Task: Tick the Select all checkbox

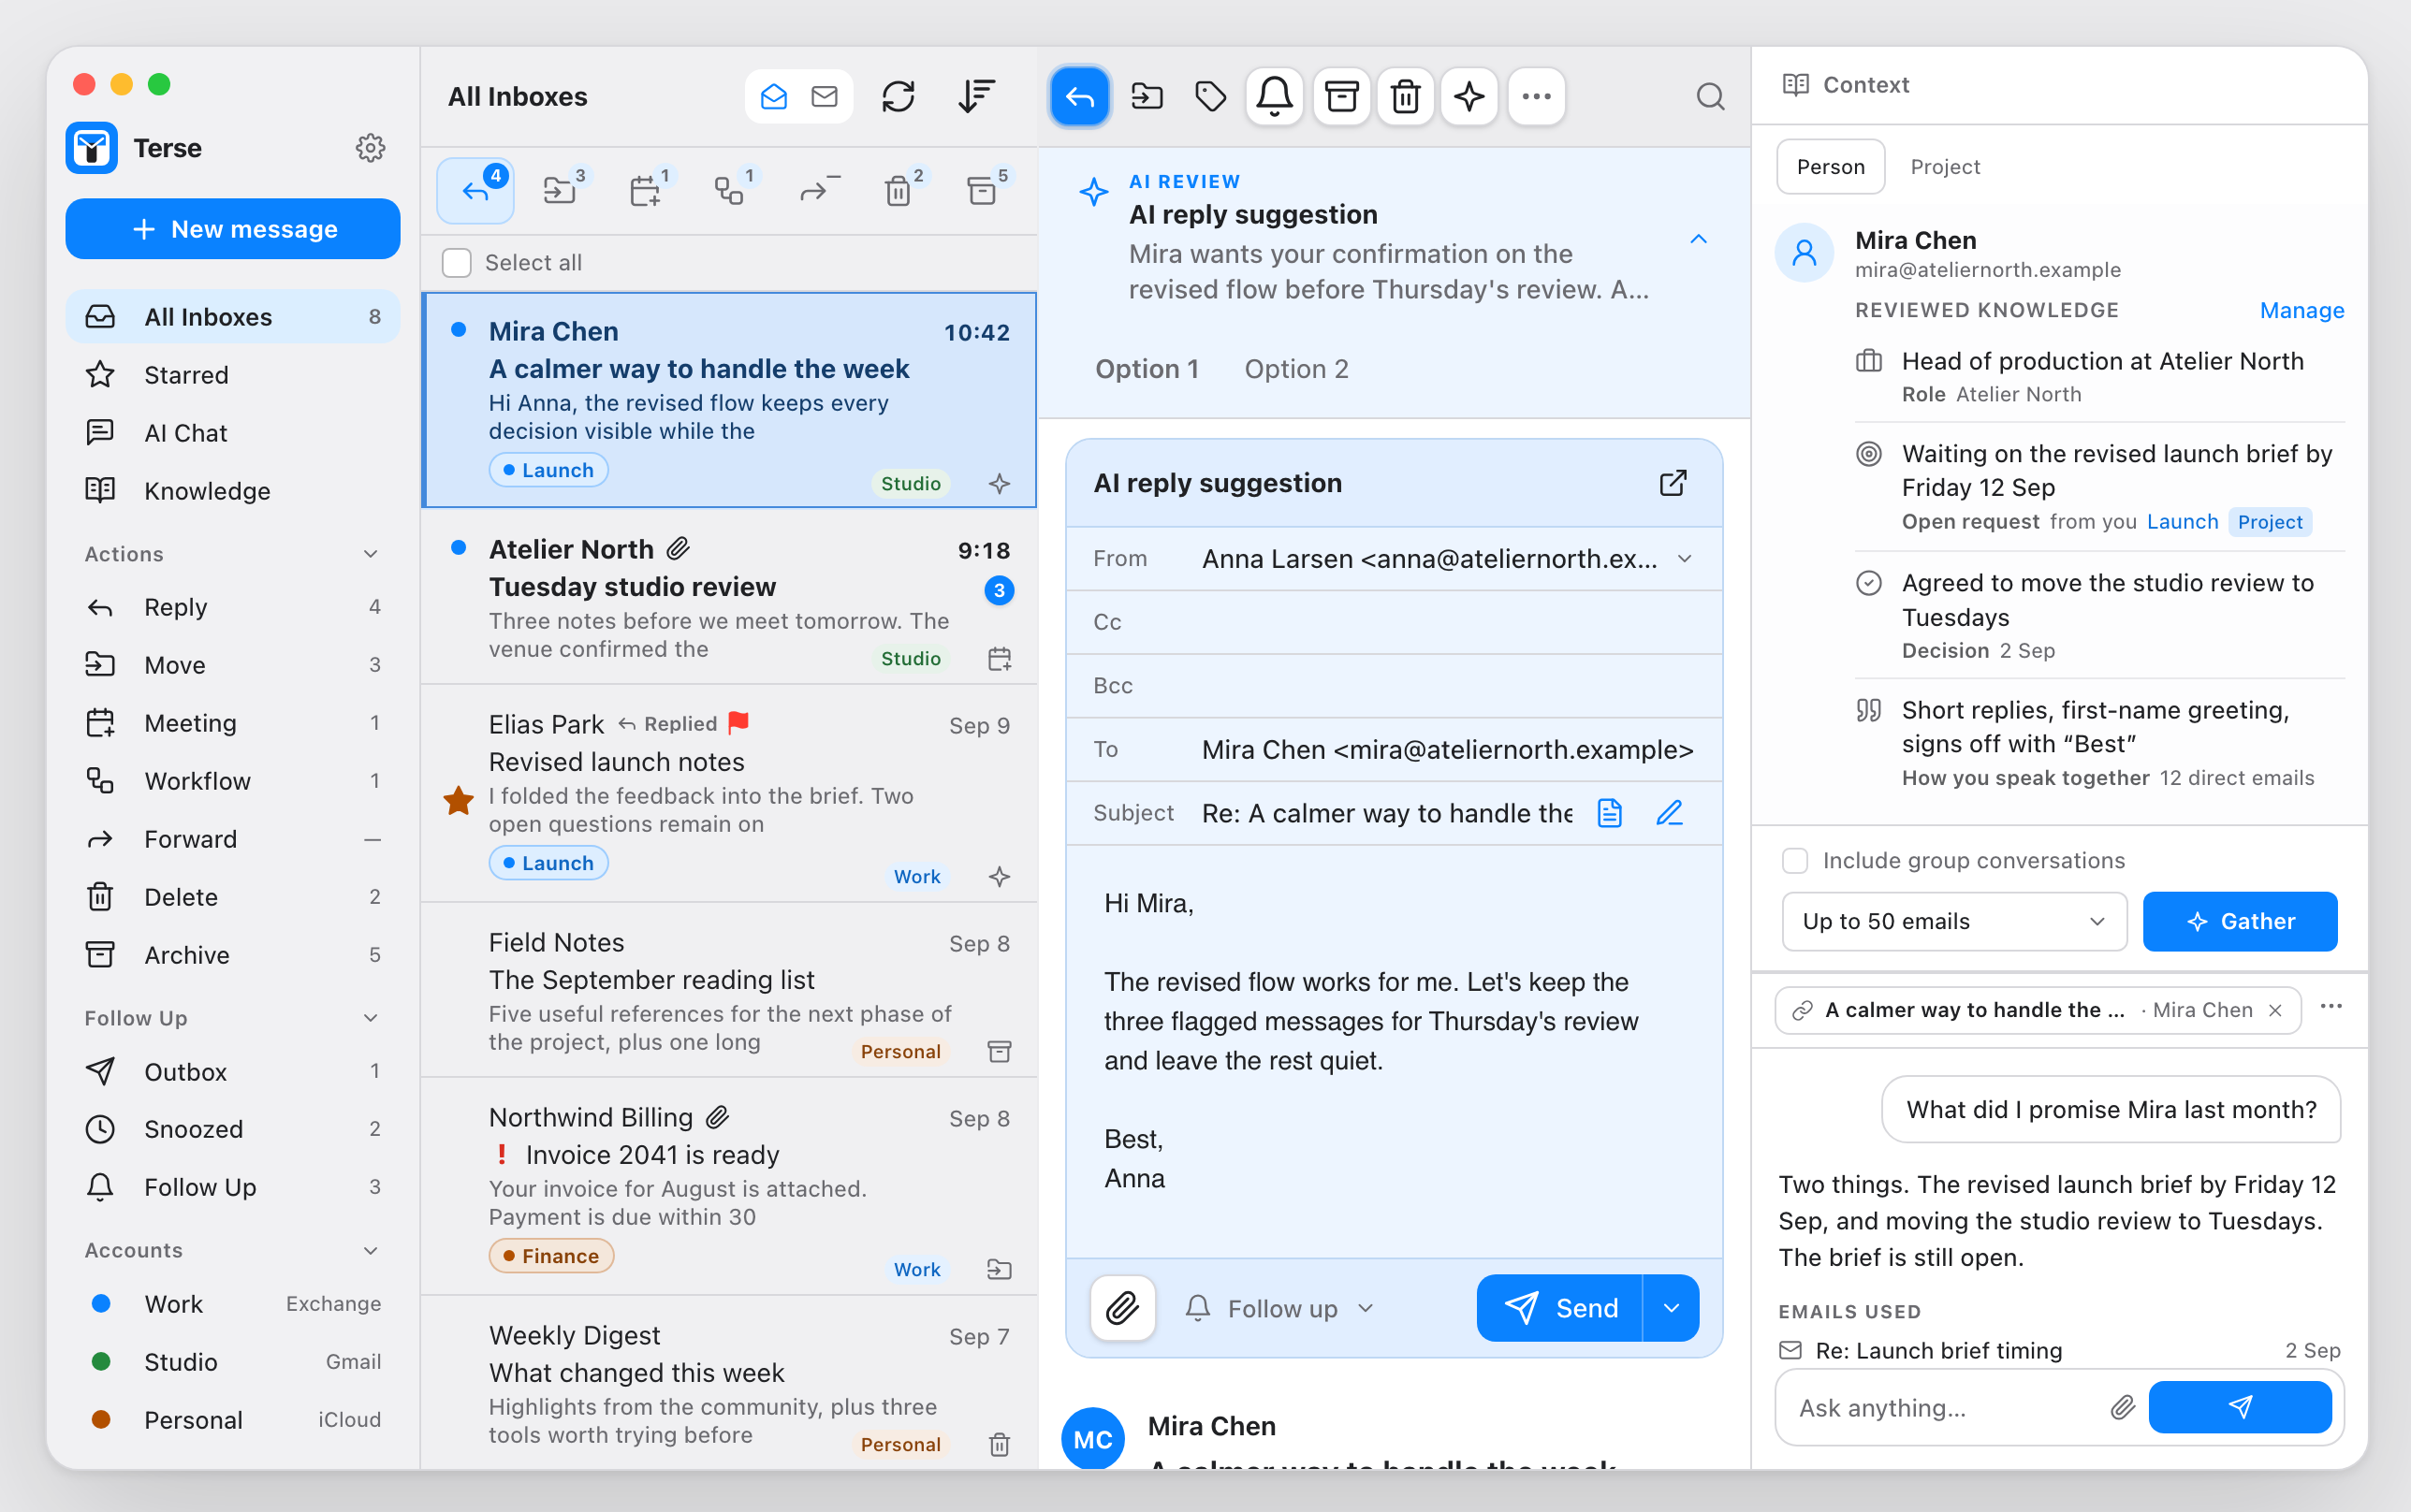Action: point(456,263)
